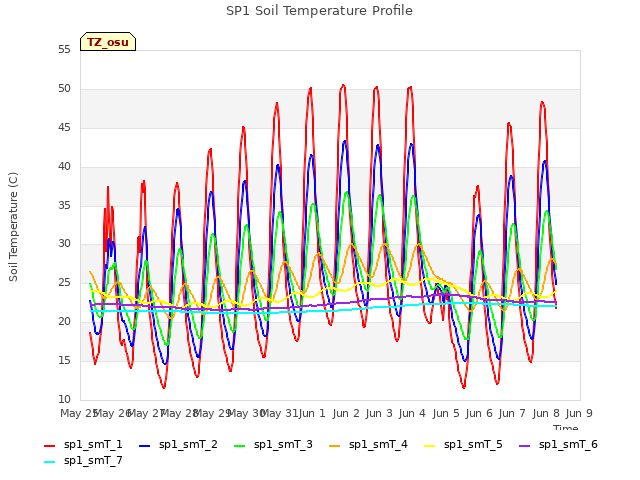Click the purple sp1_smT_6 legend swatch

525,446
